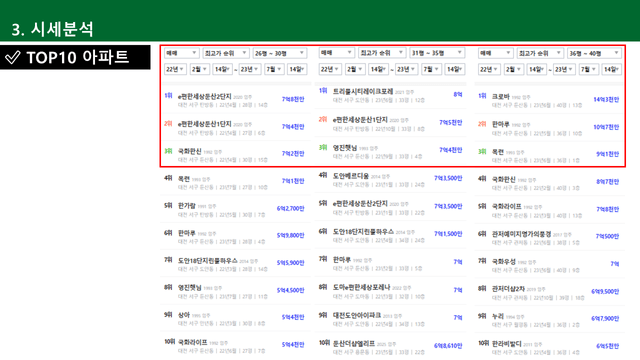
Task: Open the 22년 start year dropdown in 26평~30평 panel
Action: click(175, 69)
